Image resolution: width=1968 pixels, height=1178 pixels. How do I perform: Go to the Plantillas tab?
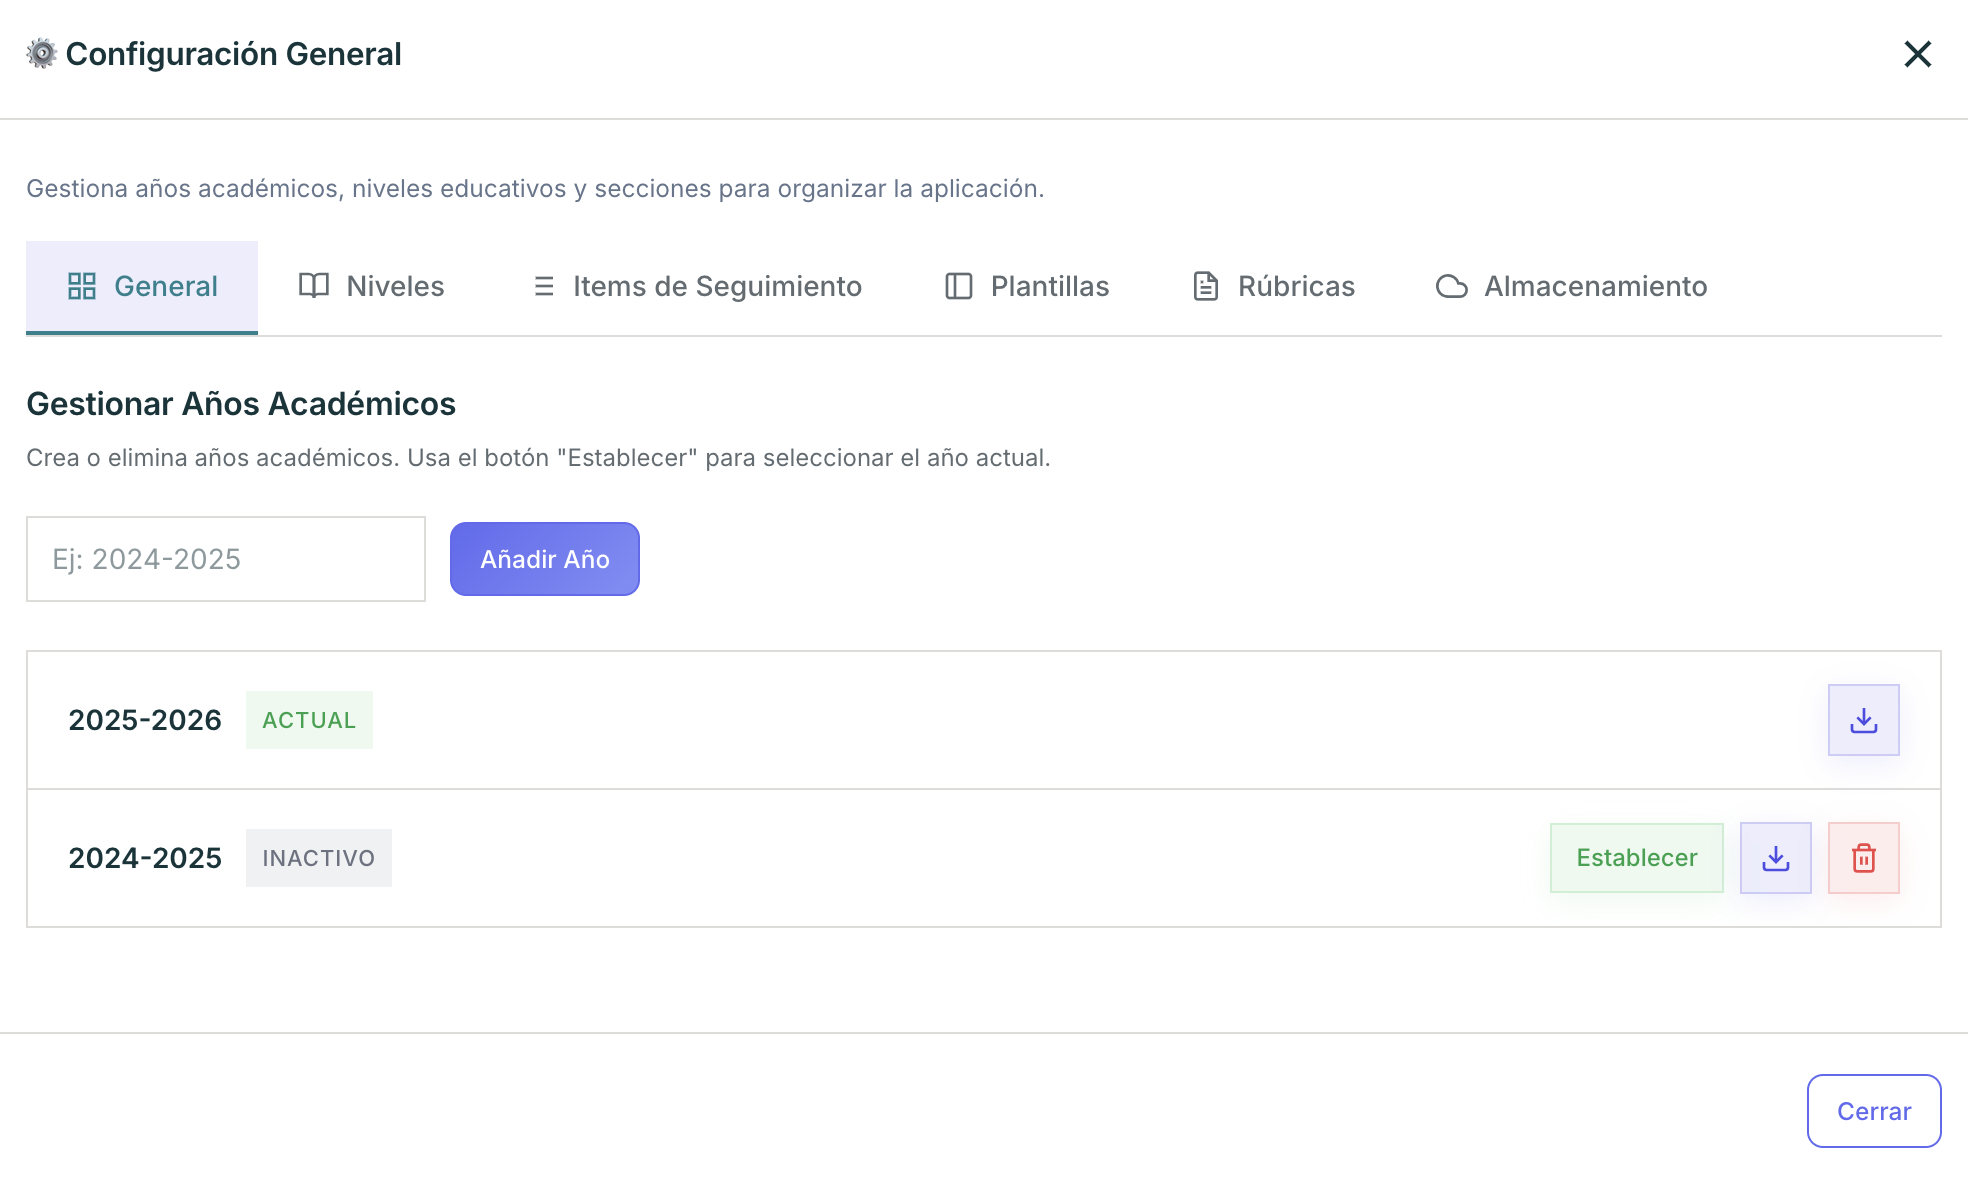(x=1049, y=286)
